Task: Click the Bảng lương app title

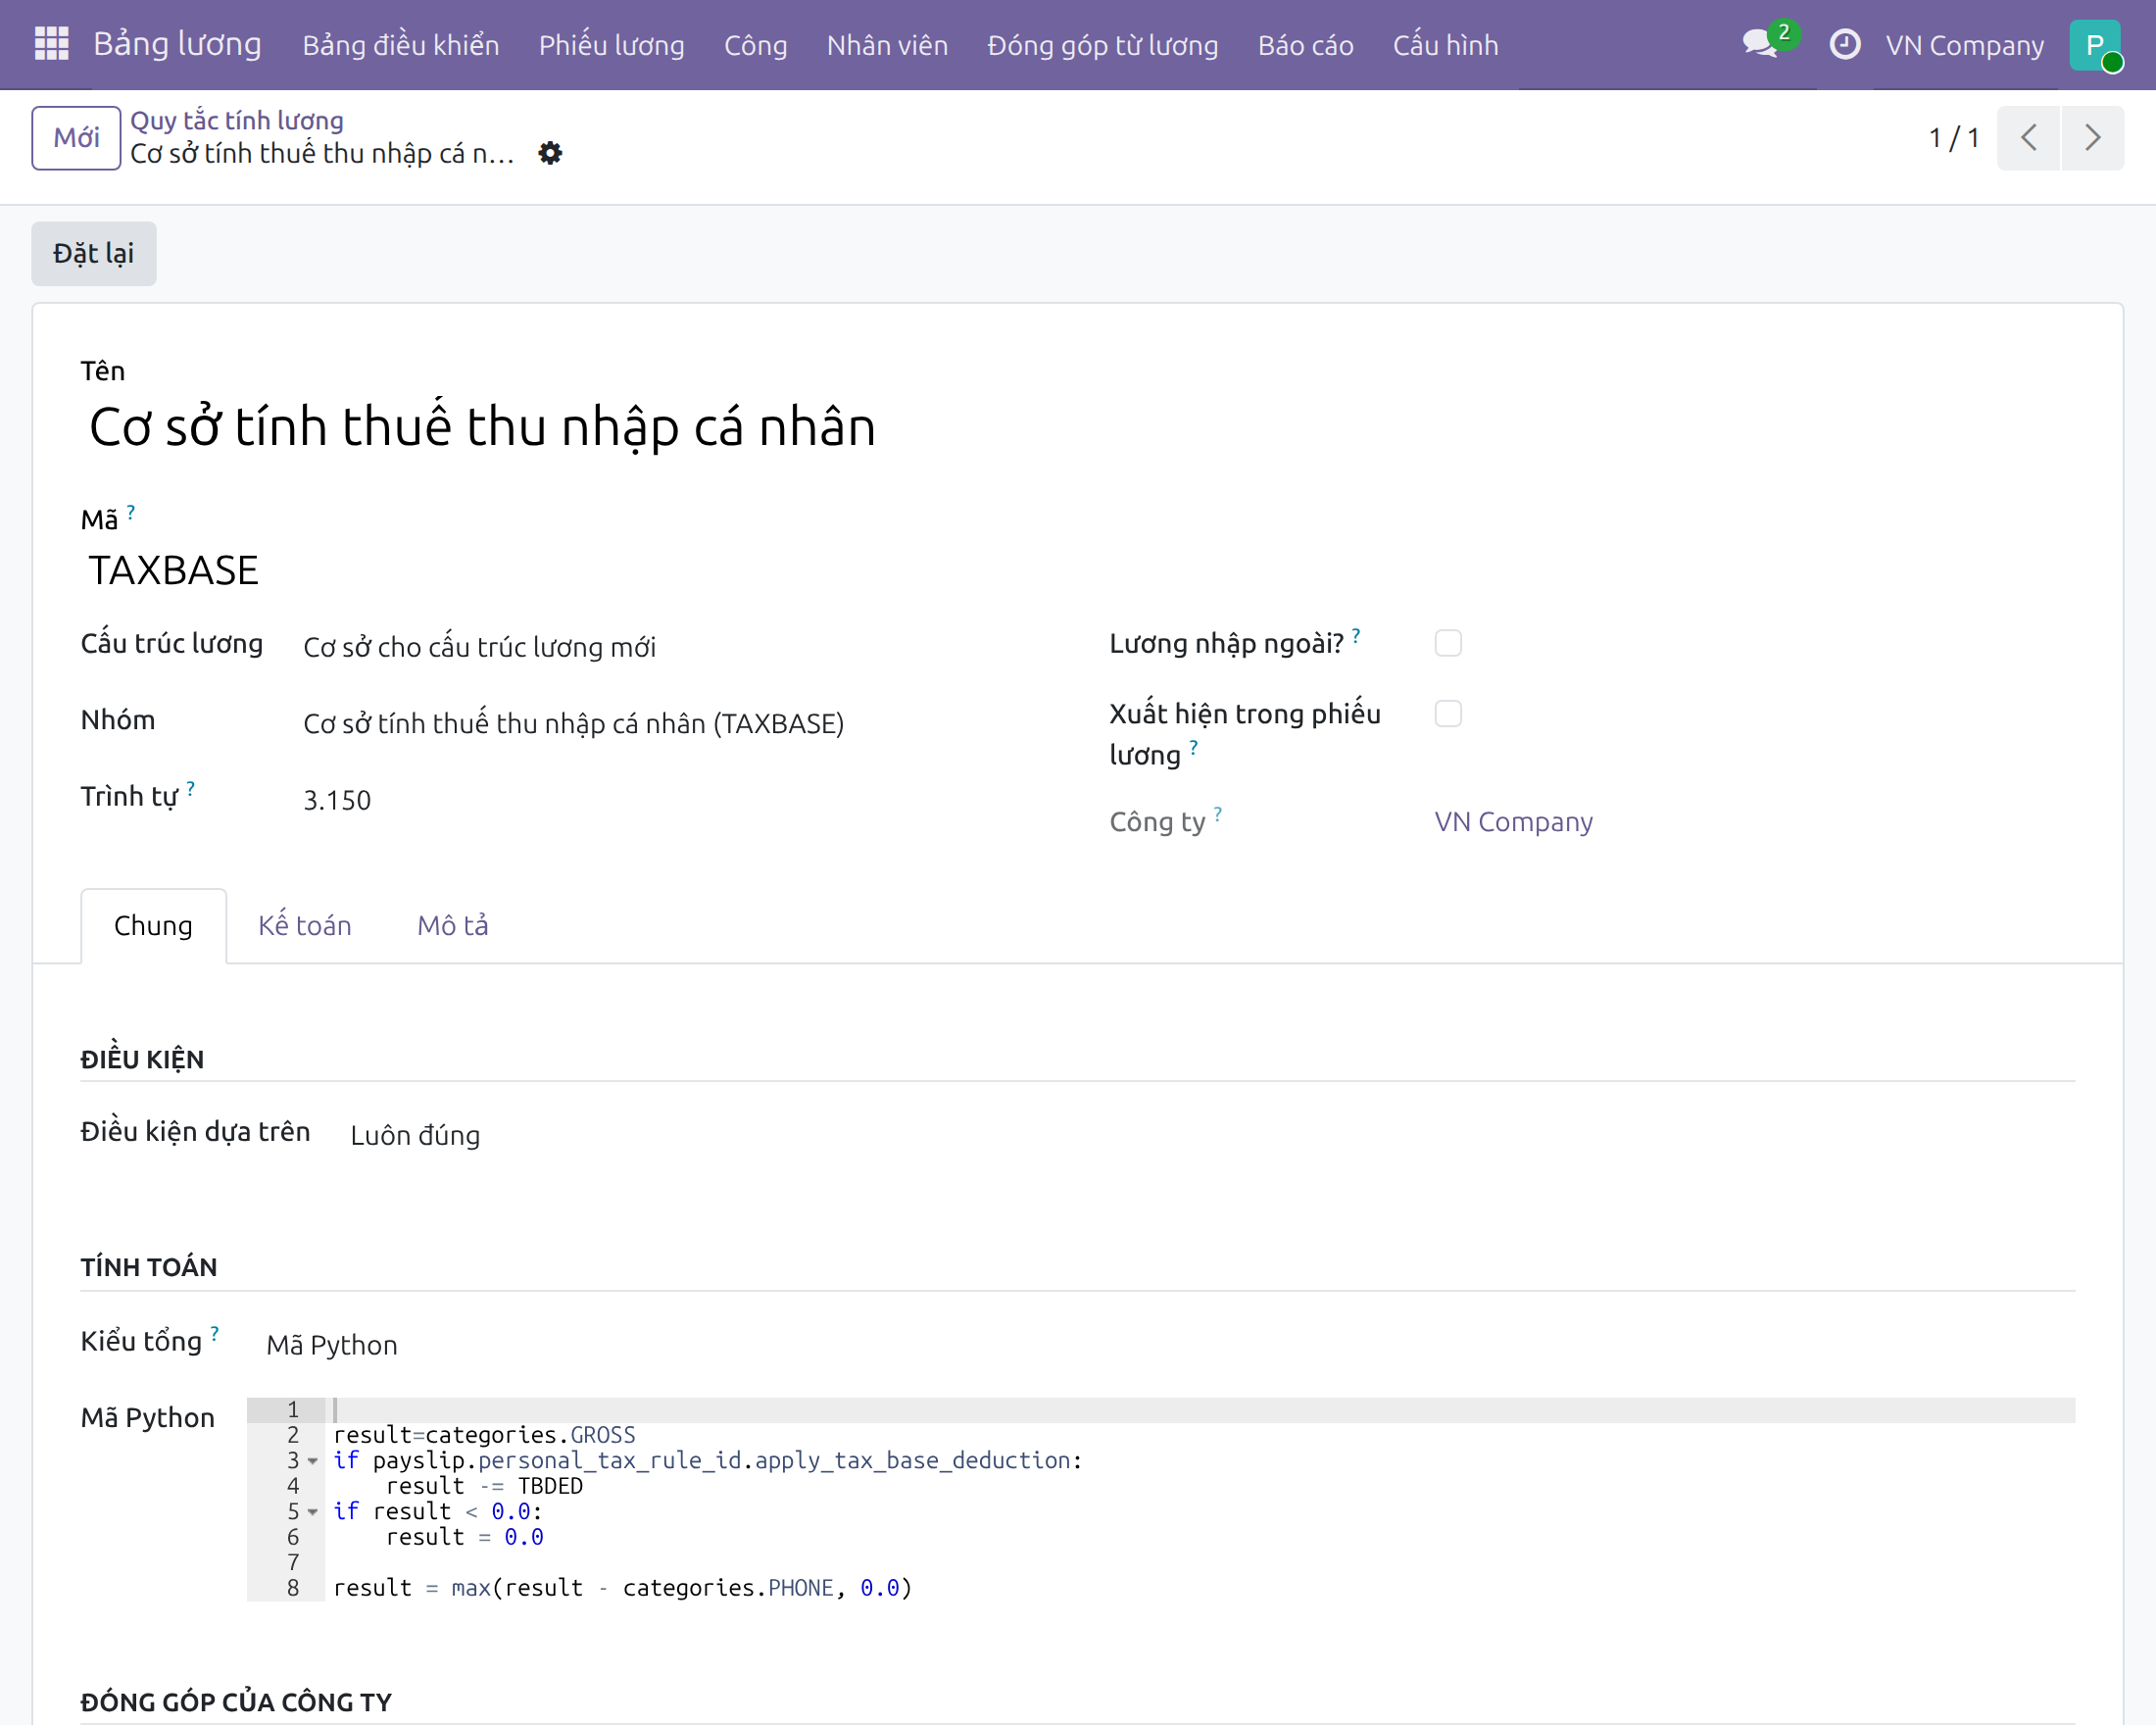Action: click(x=178, y=44)
